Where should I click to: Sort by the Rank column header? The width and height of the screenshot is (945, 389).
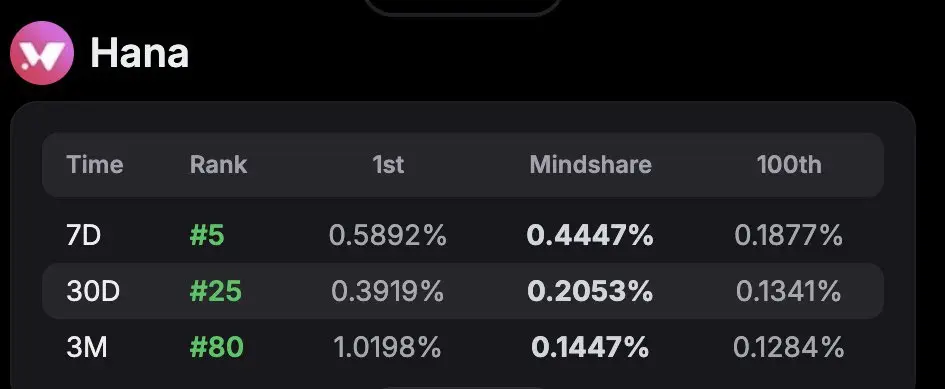point(218,165)
